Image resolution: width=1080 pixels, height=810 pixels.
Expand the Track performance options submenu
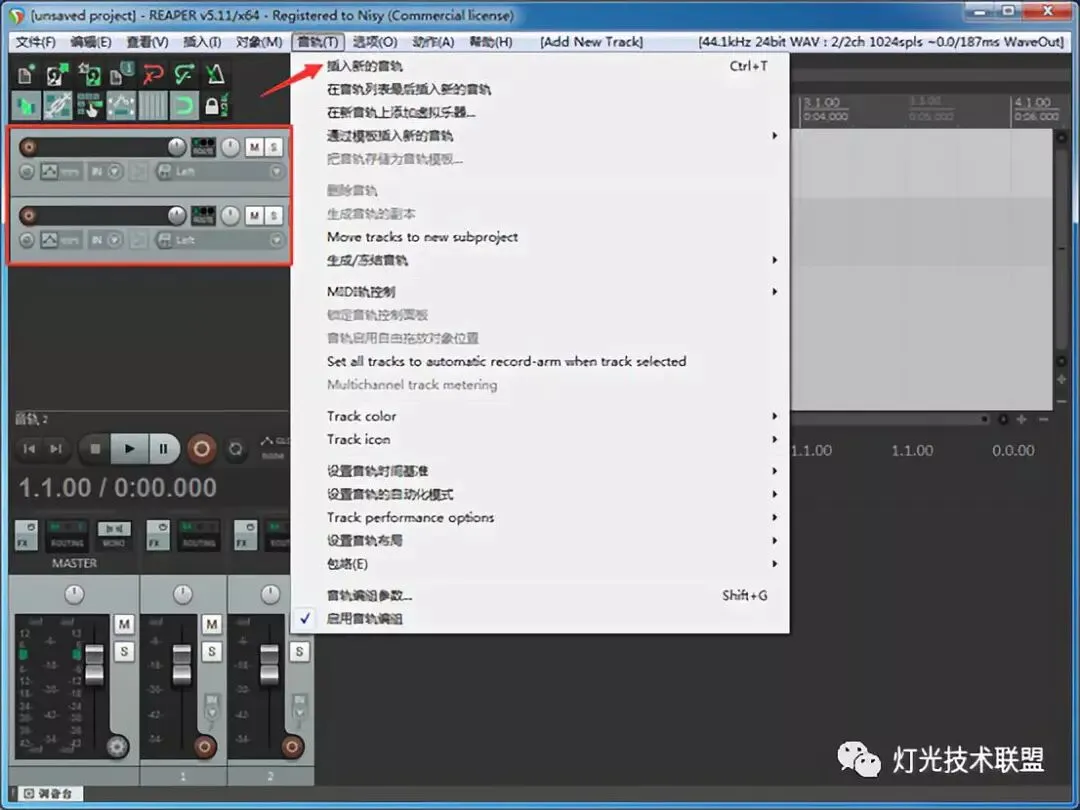541,517
